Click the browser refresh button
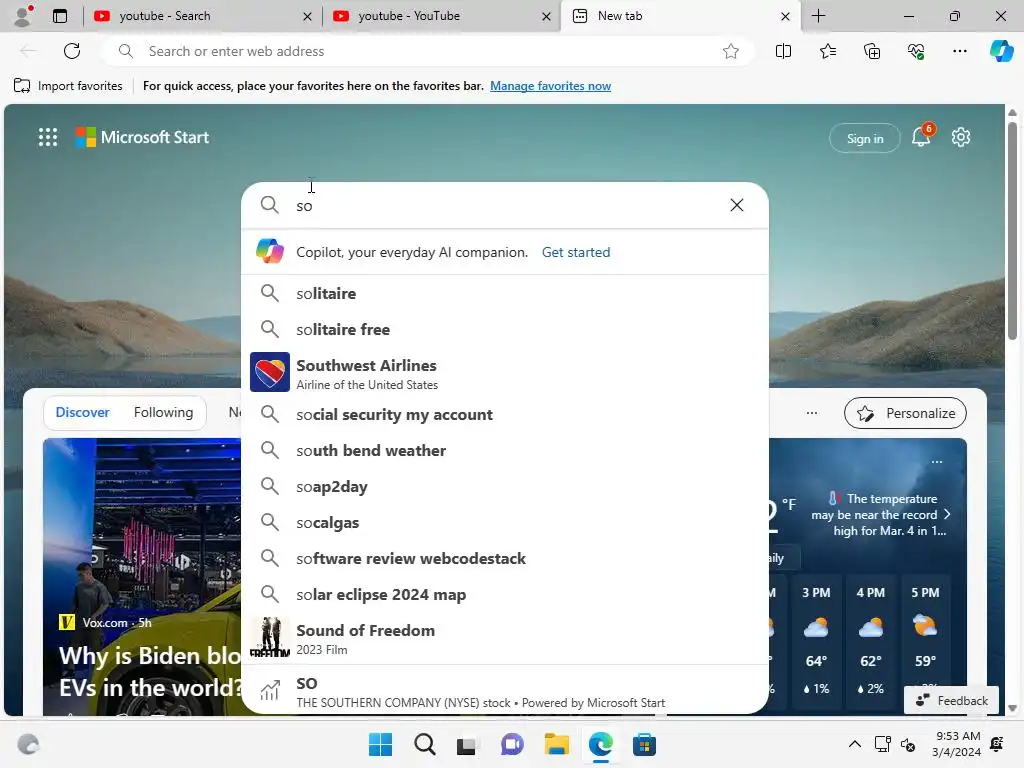 click(x=72, y=51)
